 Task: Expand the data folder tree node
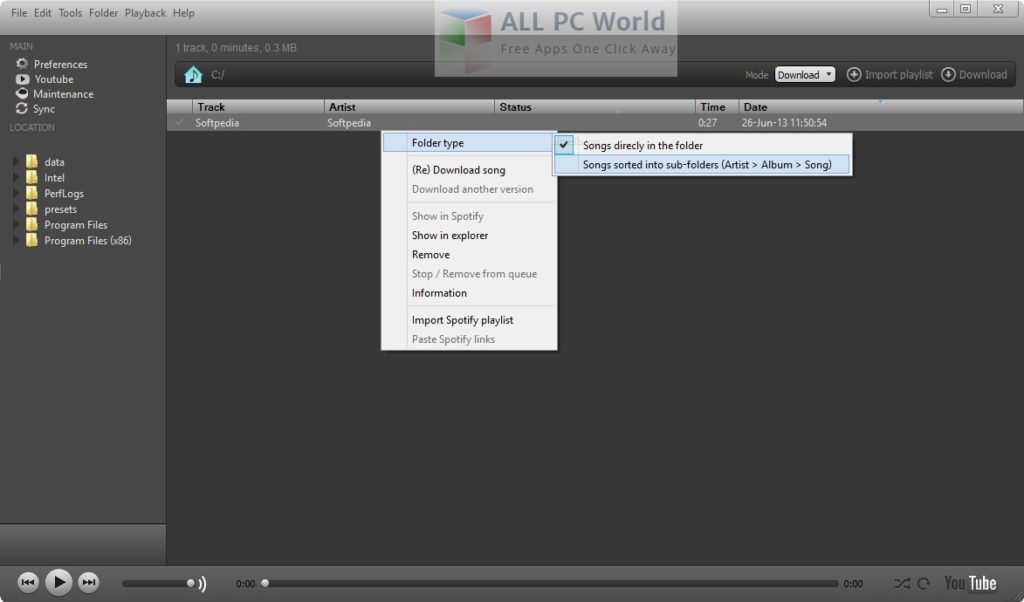[16, 161]
